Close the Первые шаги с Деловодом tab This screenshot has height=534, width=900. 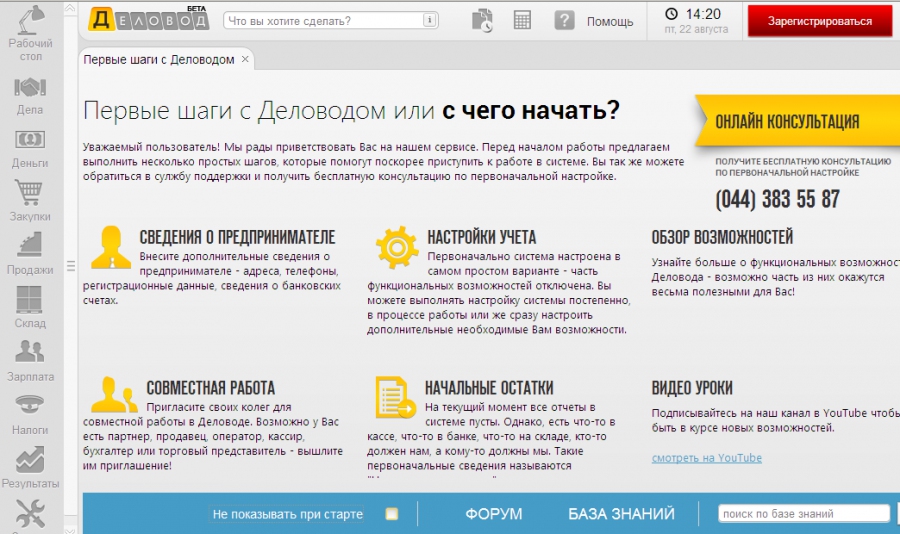[x=245, y=59]
